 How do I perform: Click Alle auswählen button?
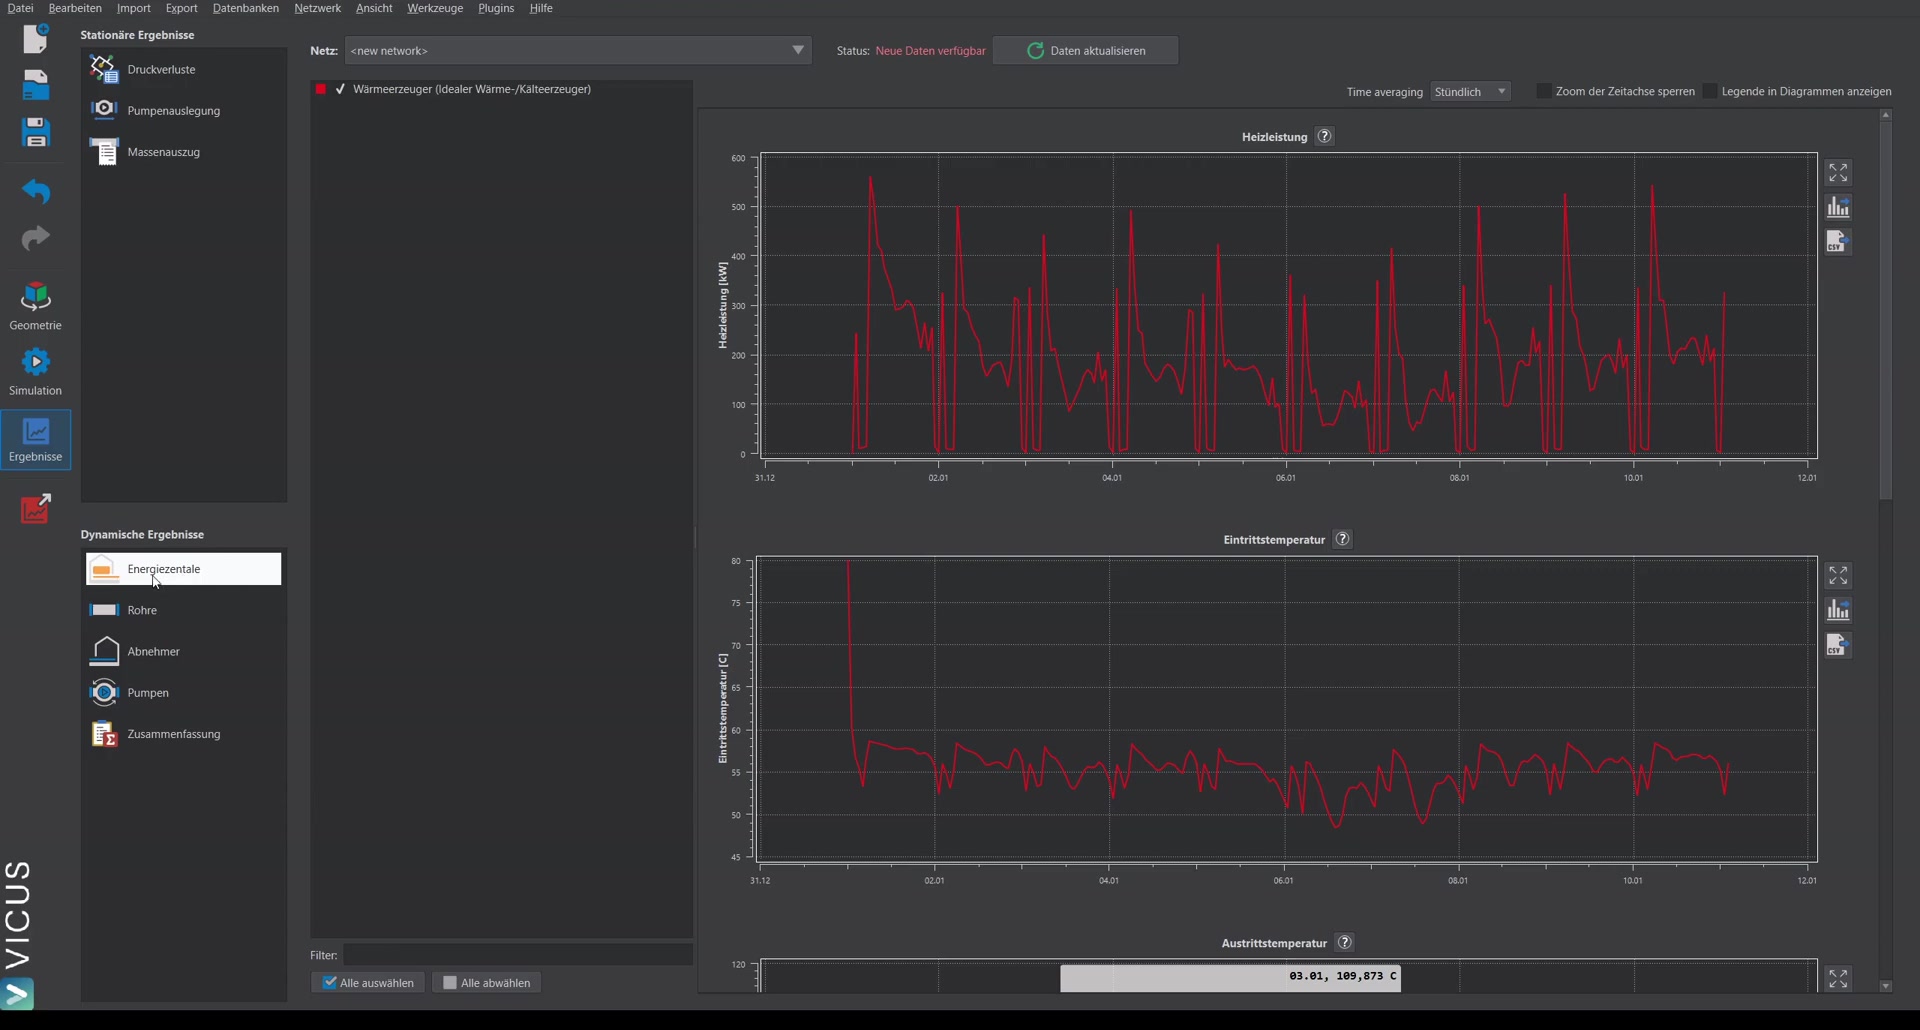pos(368,983)
